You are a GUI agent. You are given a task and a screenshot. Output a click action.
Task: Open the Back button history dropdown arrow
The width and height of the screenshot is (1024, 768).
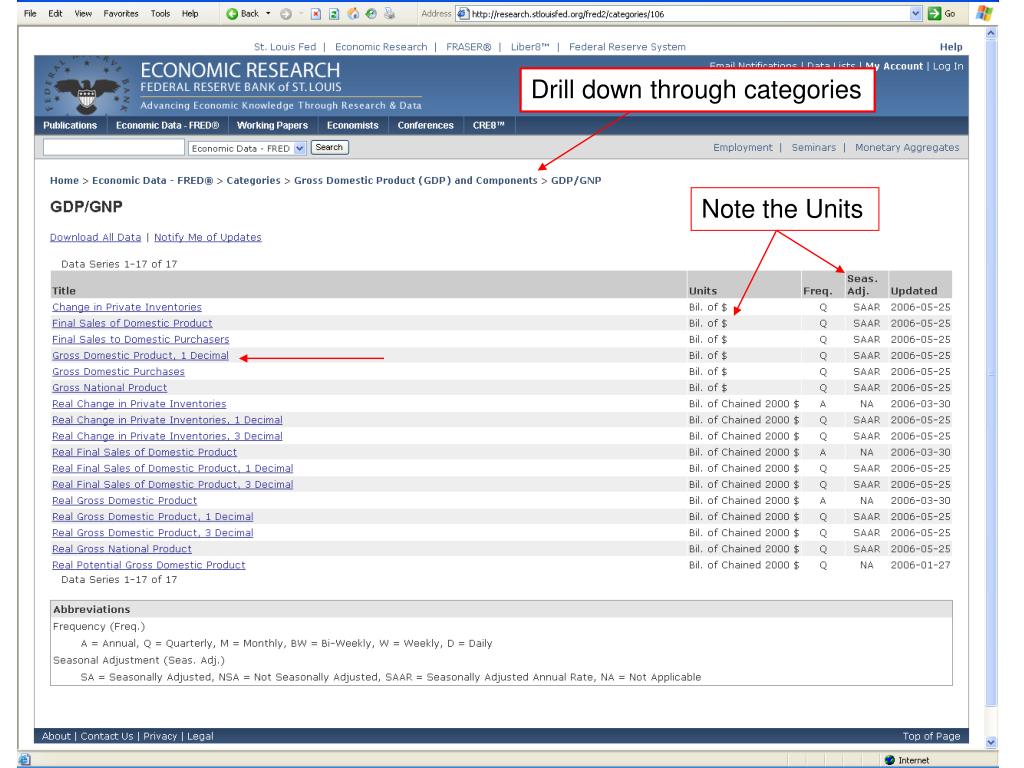pos(268,14)
